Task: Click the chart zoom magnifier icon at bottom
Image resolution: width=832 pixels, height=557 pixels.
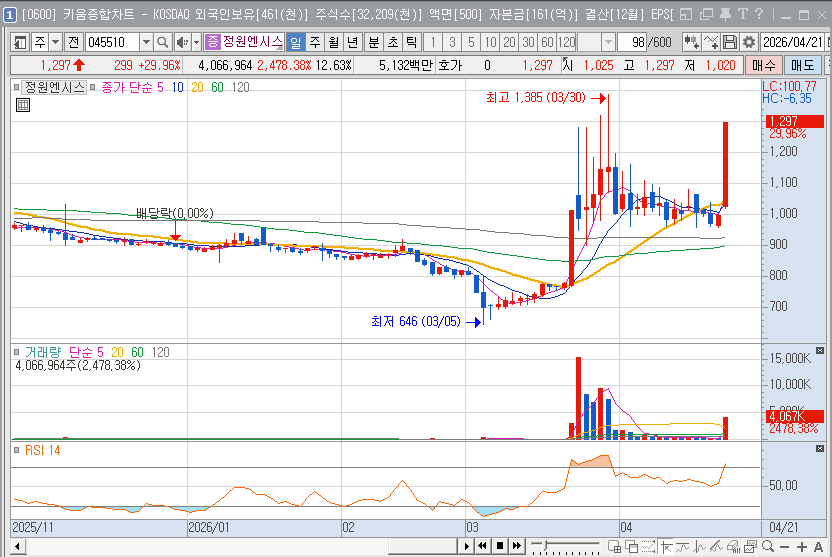Action: 767,546
